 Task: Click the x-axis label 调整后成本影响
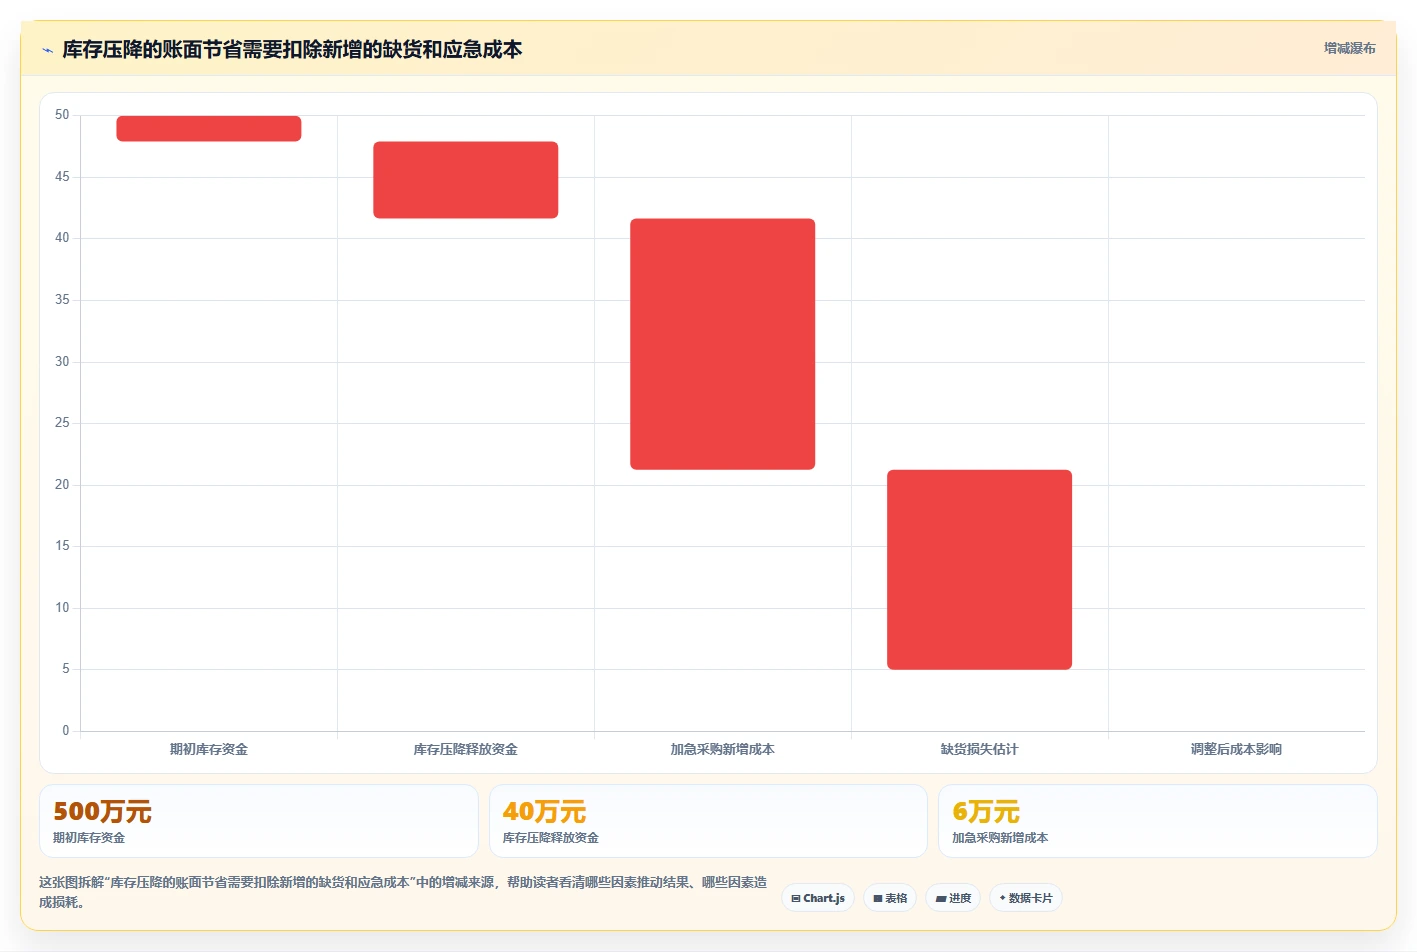click(1237, 749)
